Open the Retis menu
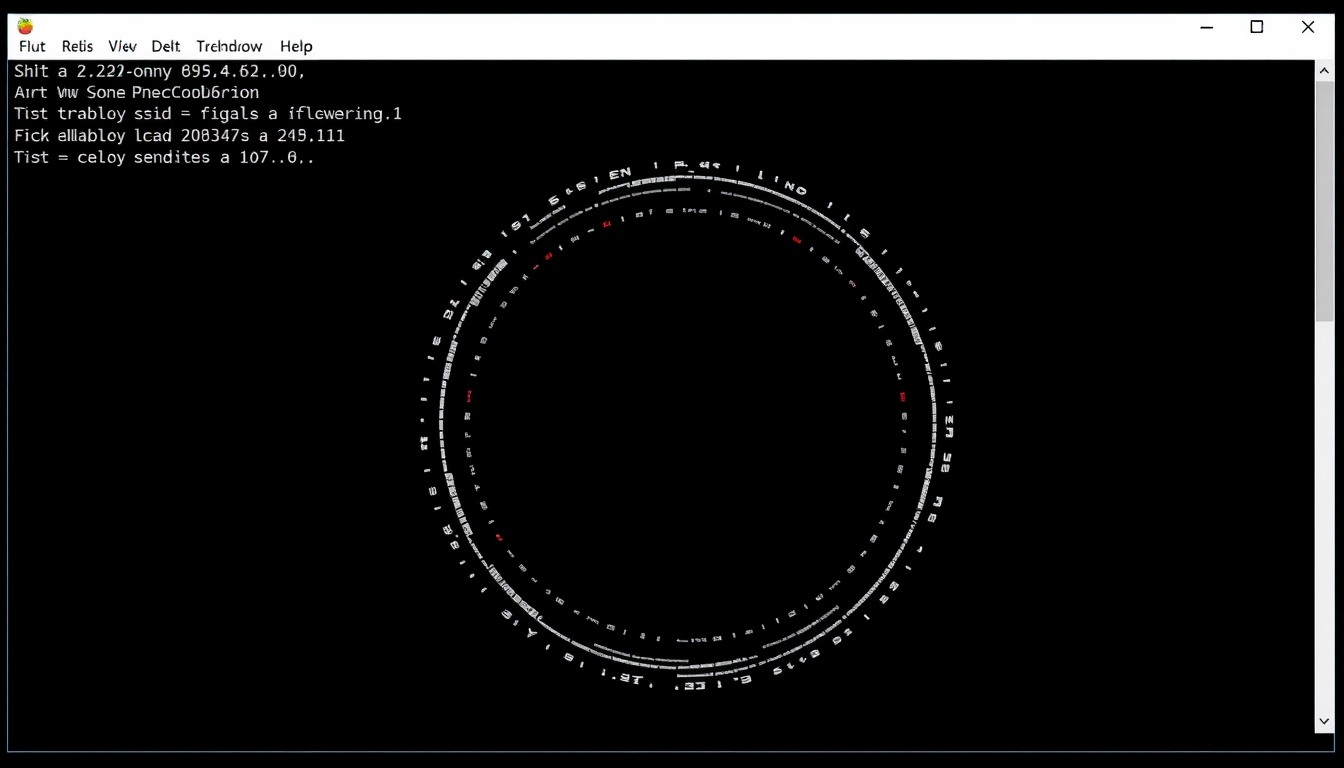1344x768 pixels. pos(77,46)
